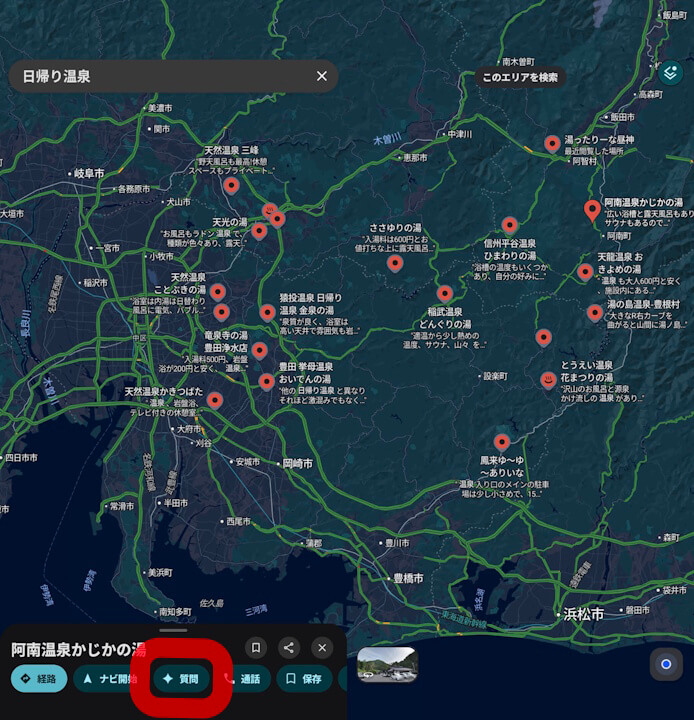Bookmark icon in place card header

(256, 647)
